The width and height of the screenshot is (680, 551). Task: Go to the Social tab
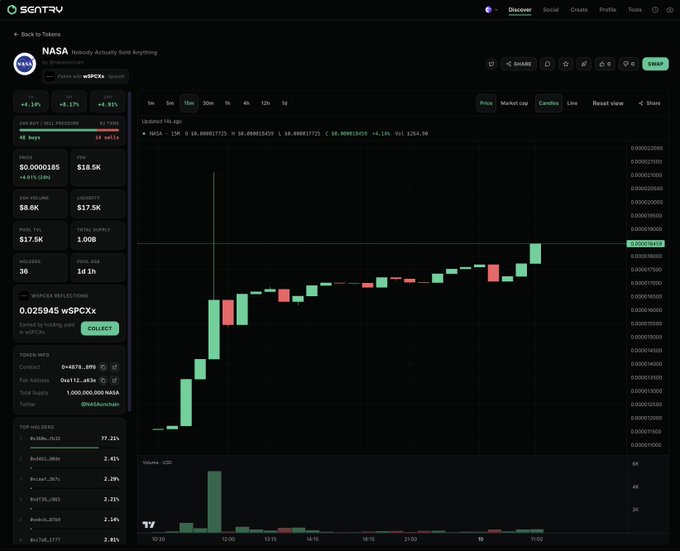coord(551,10)
